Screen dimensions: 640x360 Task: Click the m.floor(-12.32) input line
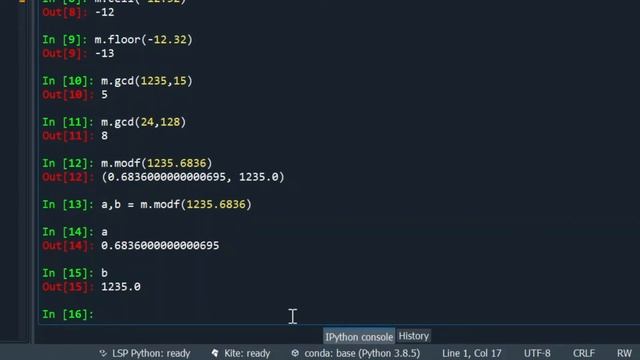click(143, 40)
